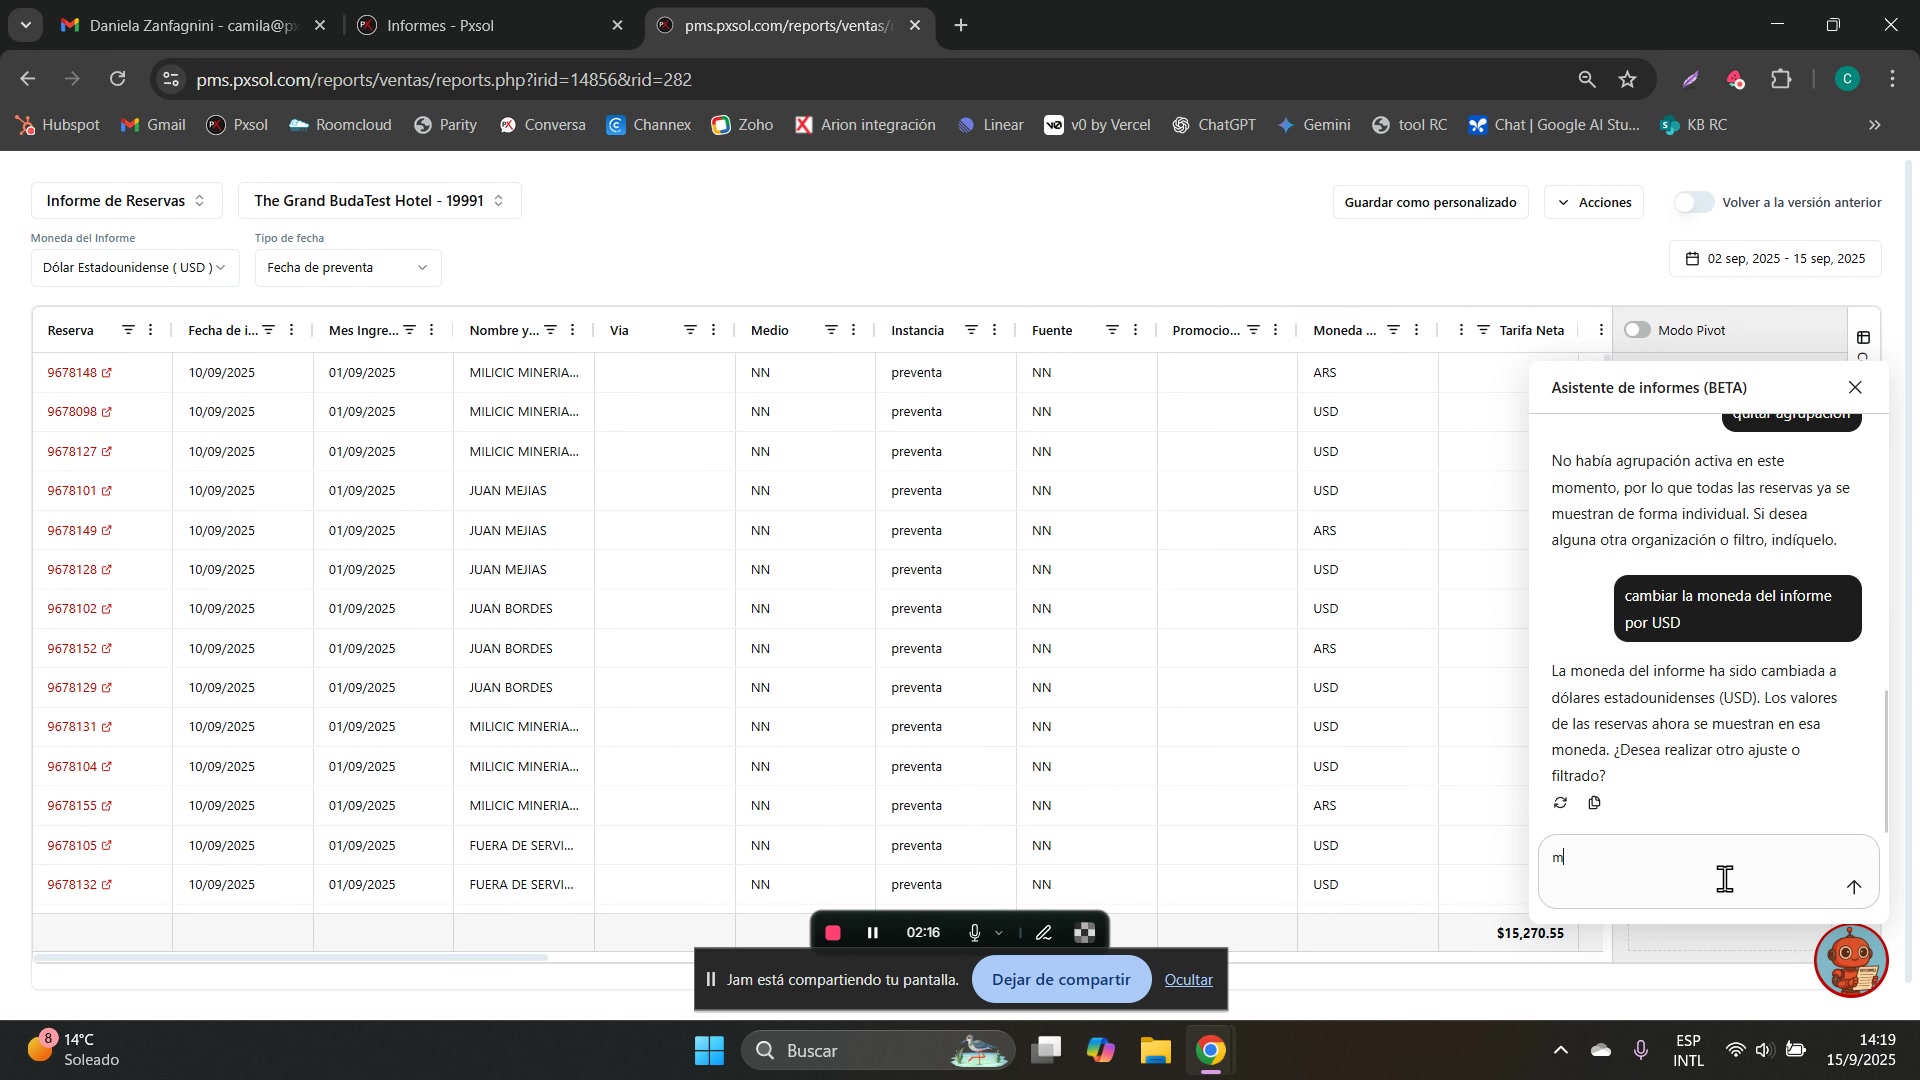Screen dimensions: 1920x1080
Task: Open Medio column options menu
Action: (x=854, y=330)
